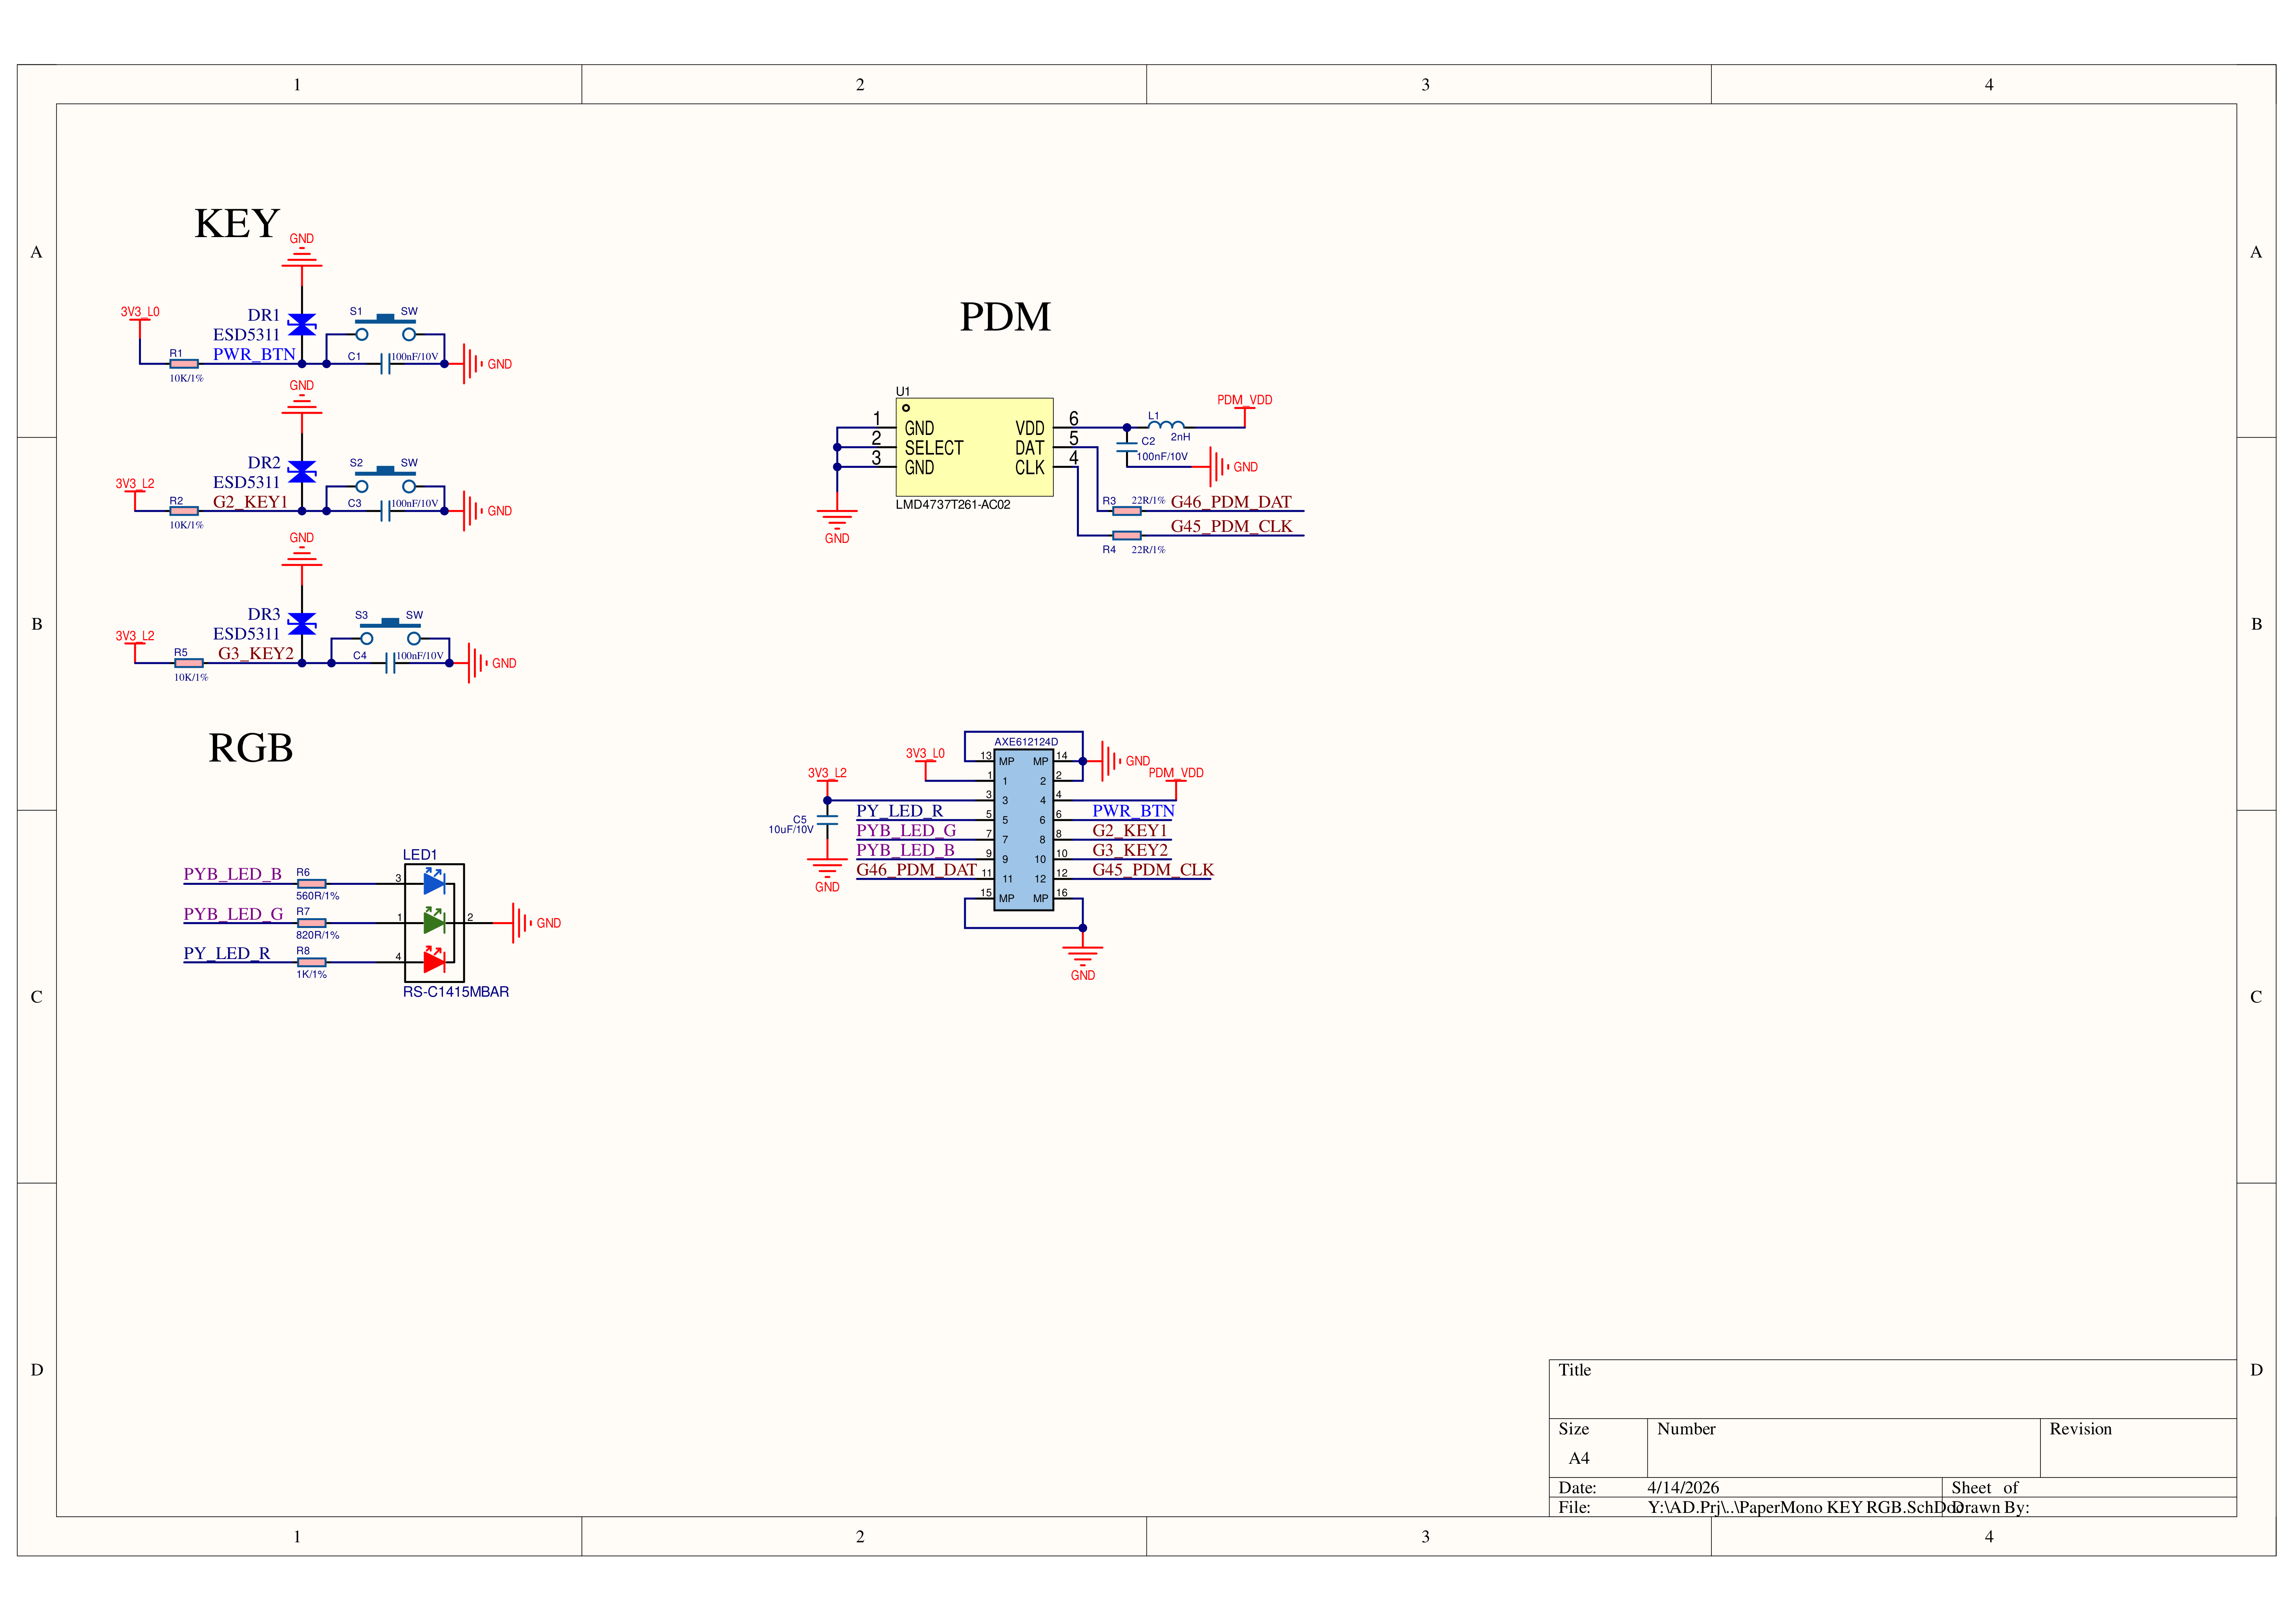The height and width of the screenshot is (1622, 2296).
Task: Click PY_LED_R label left of R8
Action: [x=227, y=953]
